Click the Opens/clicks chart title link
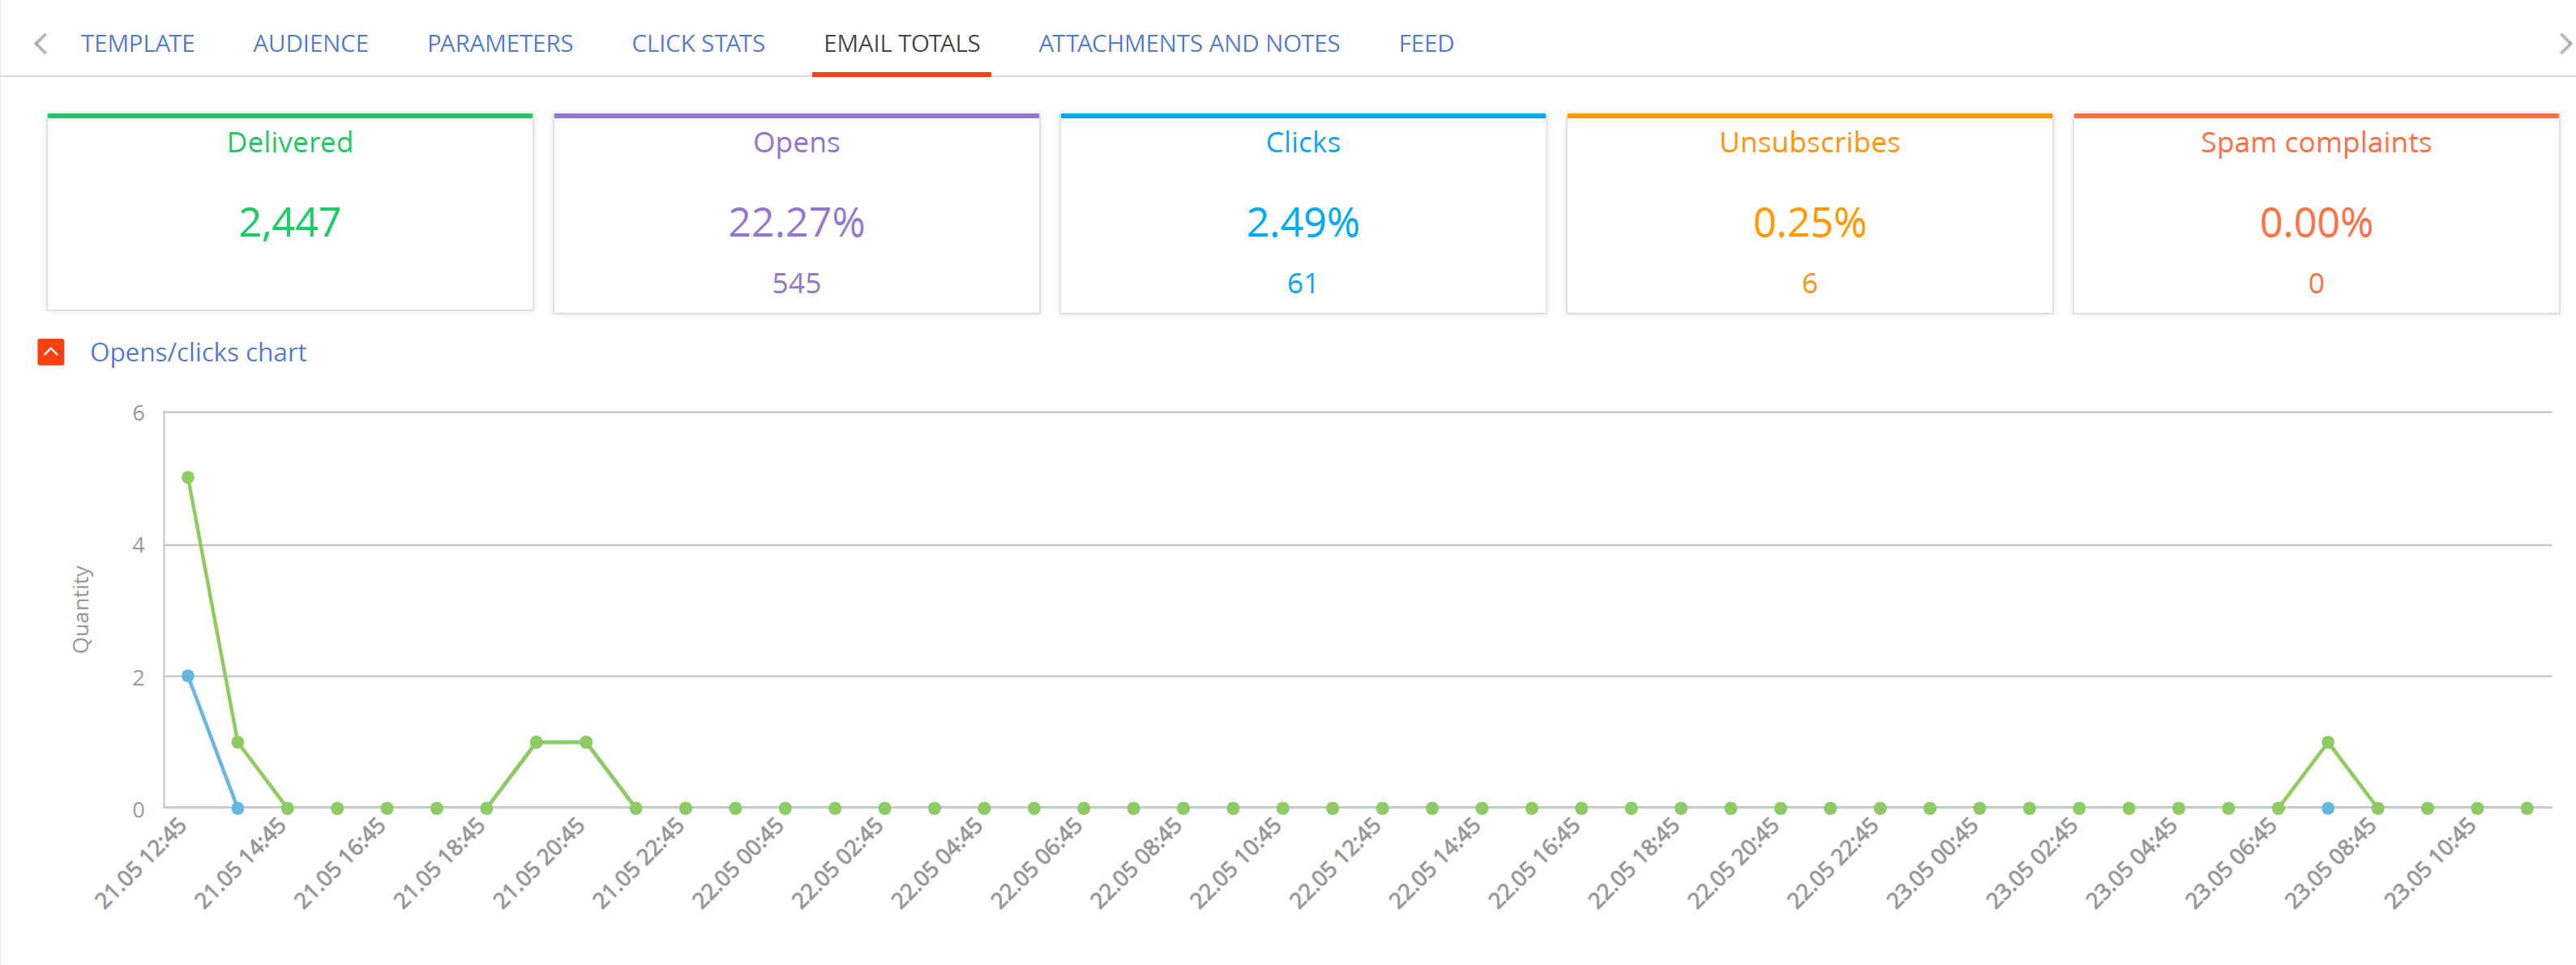This screenshot has height=965, width=2576. [198, 352]
